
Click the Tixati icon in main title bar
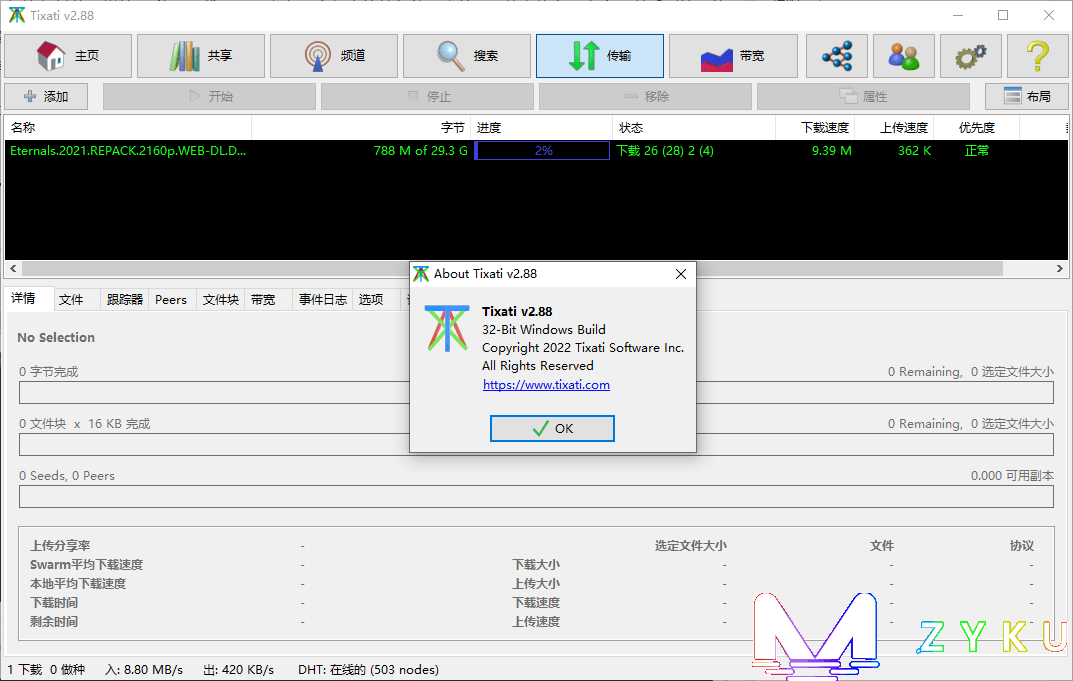point(16,15)
